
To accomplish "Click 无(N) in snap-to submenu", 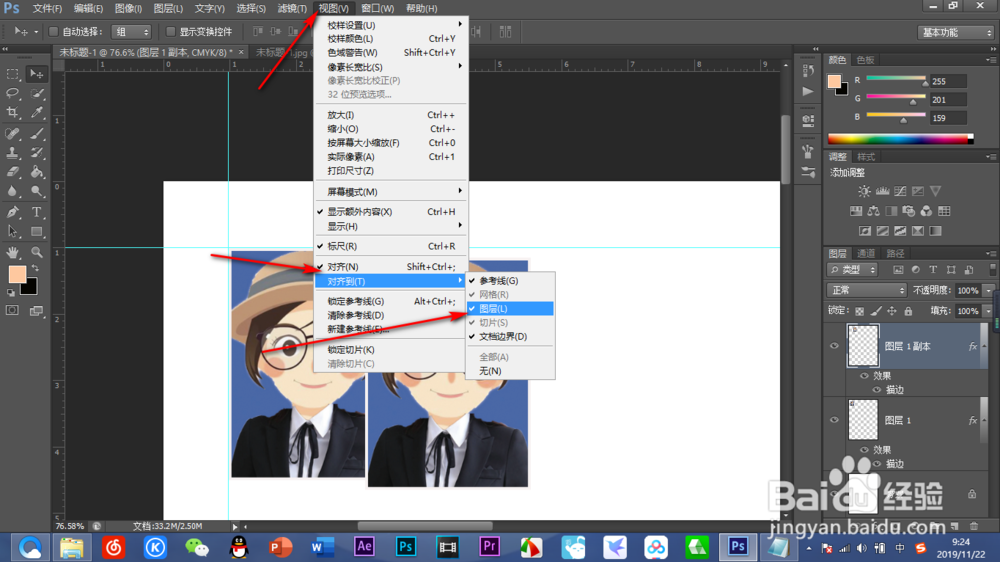I will tap(510, 371).
